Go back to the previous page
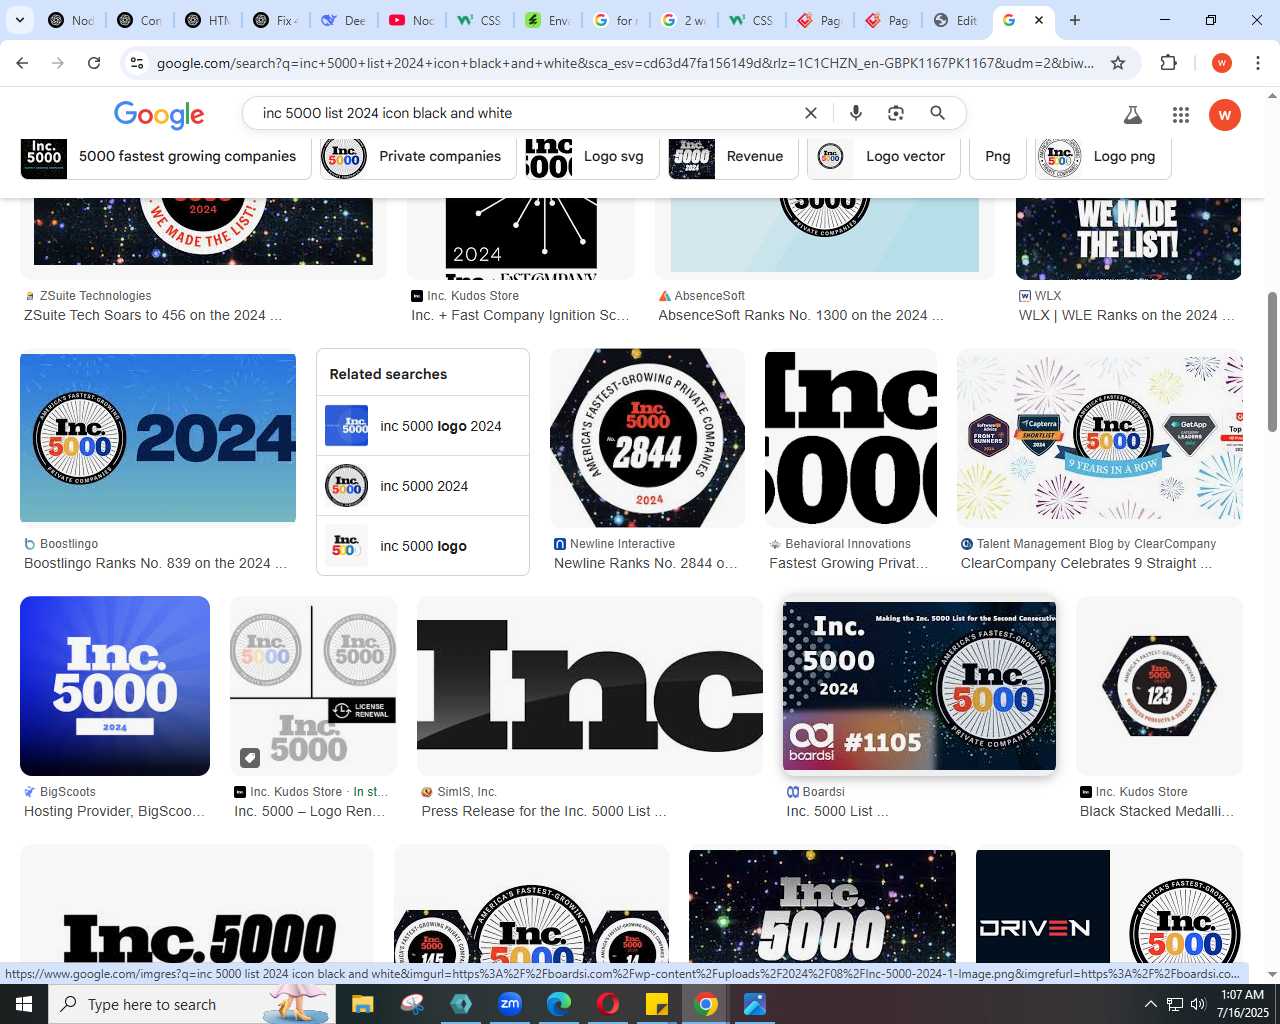The height and width of the screenshot is (1024, 1280). pyautogui.click(x=22, y=63)
